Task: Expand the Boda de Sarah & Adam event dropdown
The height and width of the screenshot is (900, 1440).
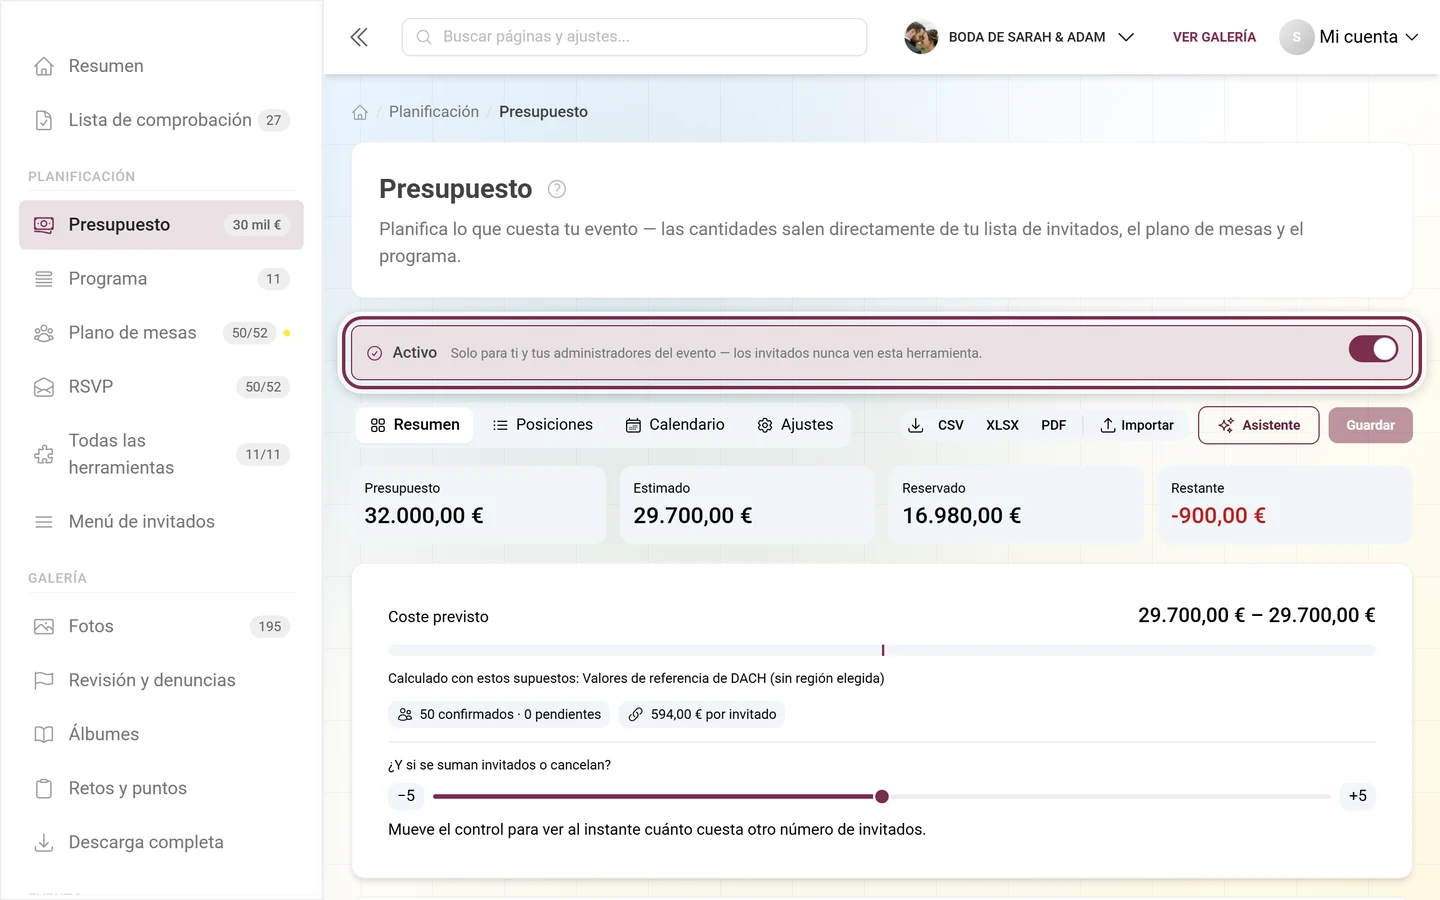Action: point(1020,37)
